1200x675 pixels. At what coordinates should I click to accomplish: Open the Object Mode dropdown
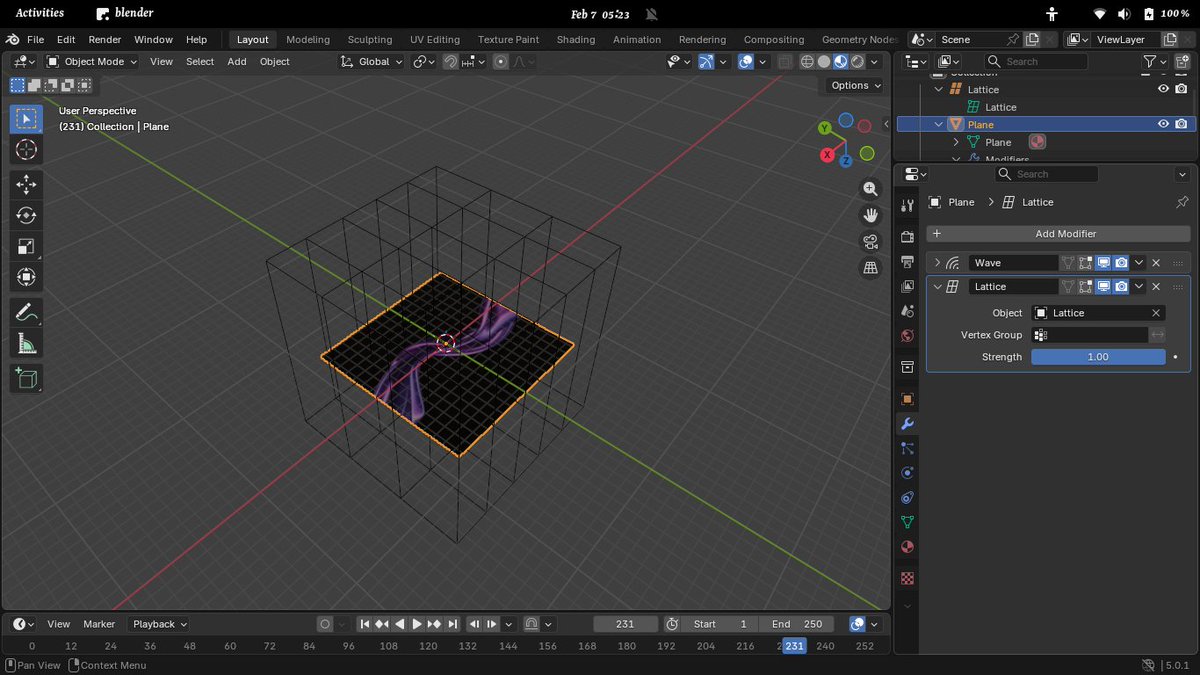coord(92,62)
